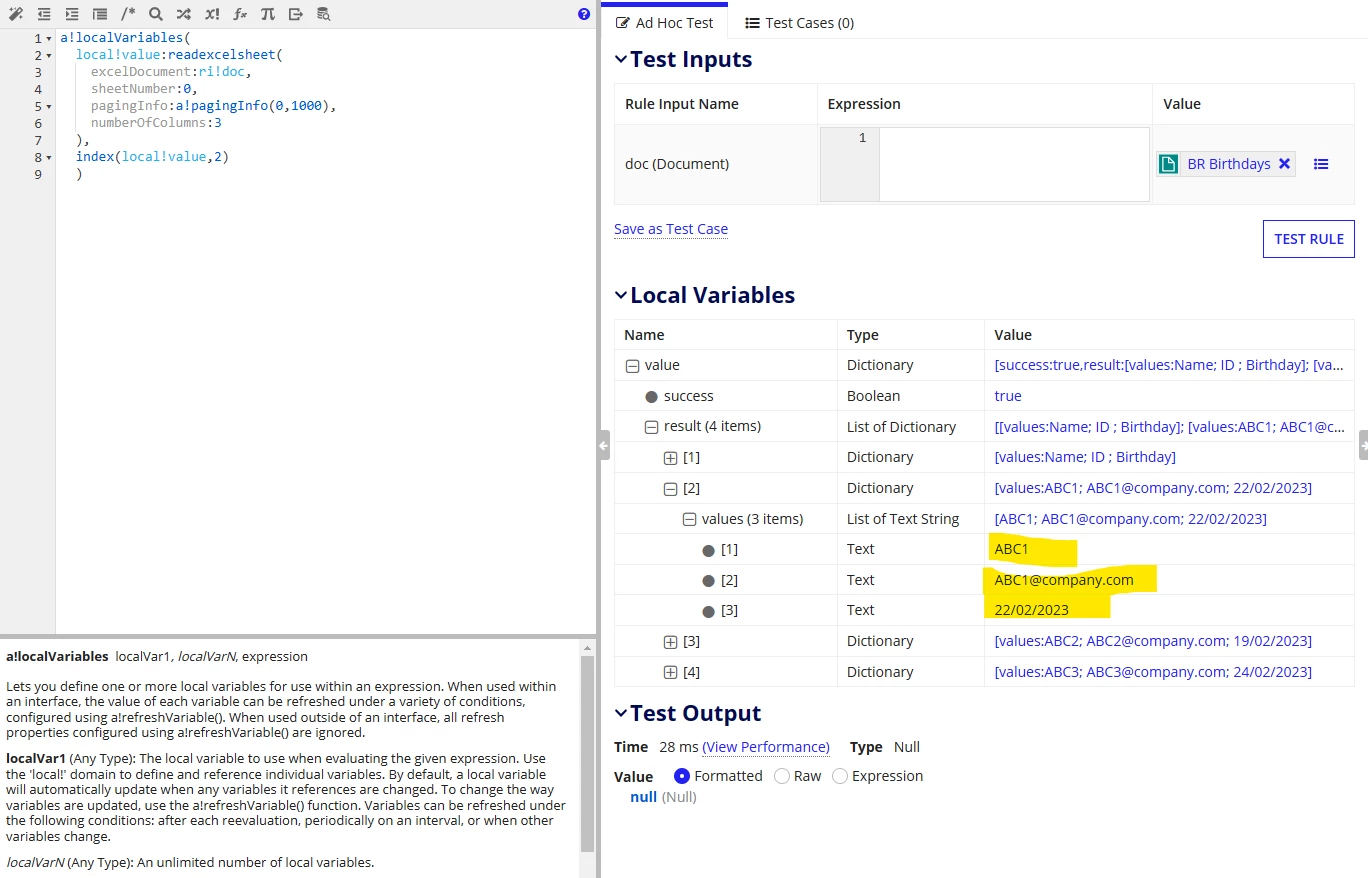
Task: Click the fx function icon
Action: 240,14
